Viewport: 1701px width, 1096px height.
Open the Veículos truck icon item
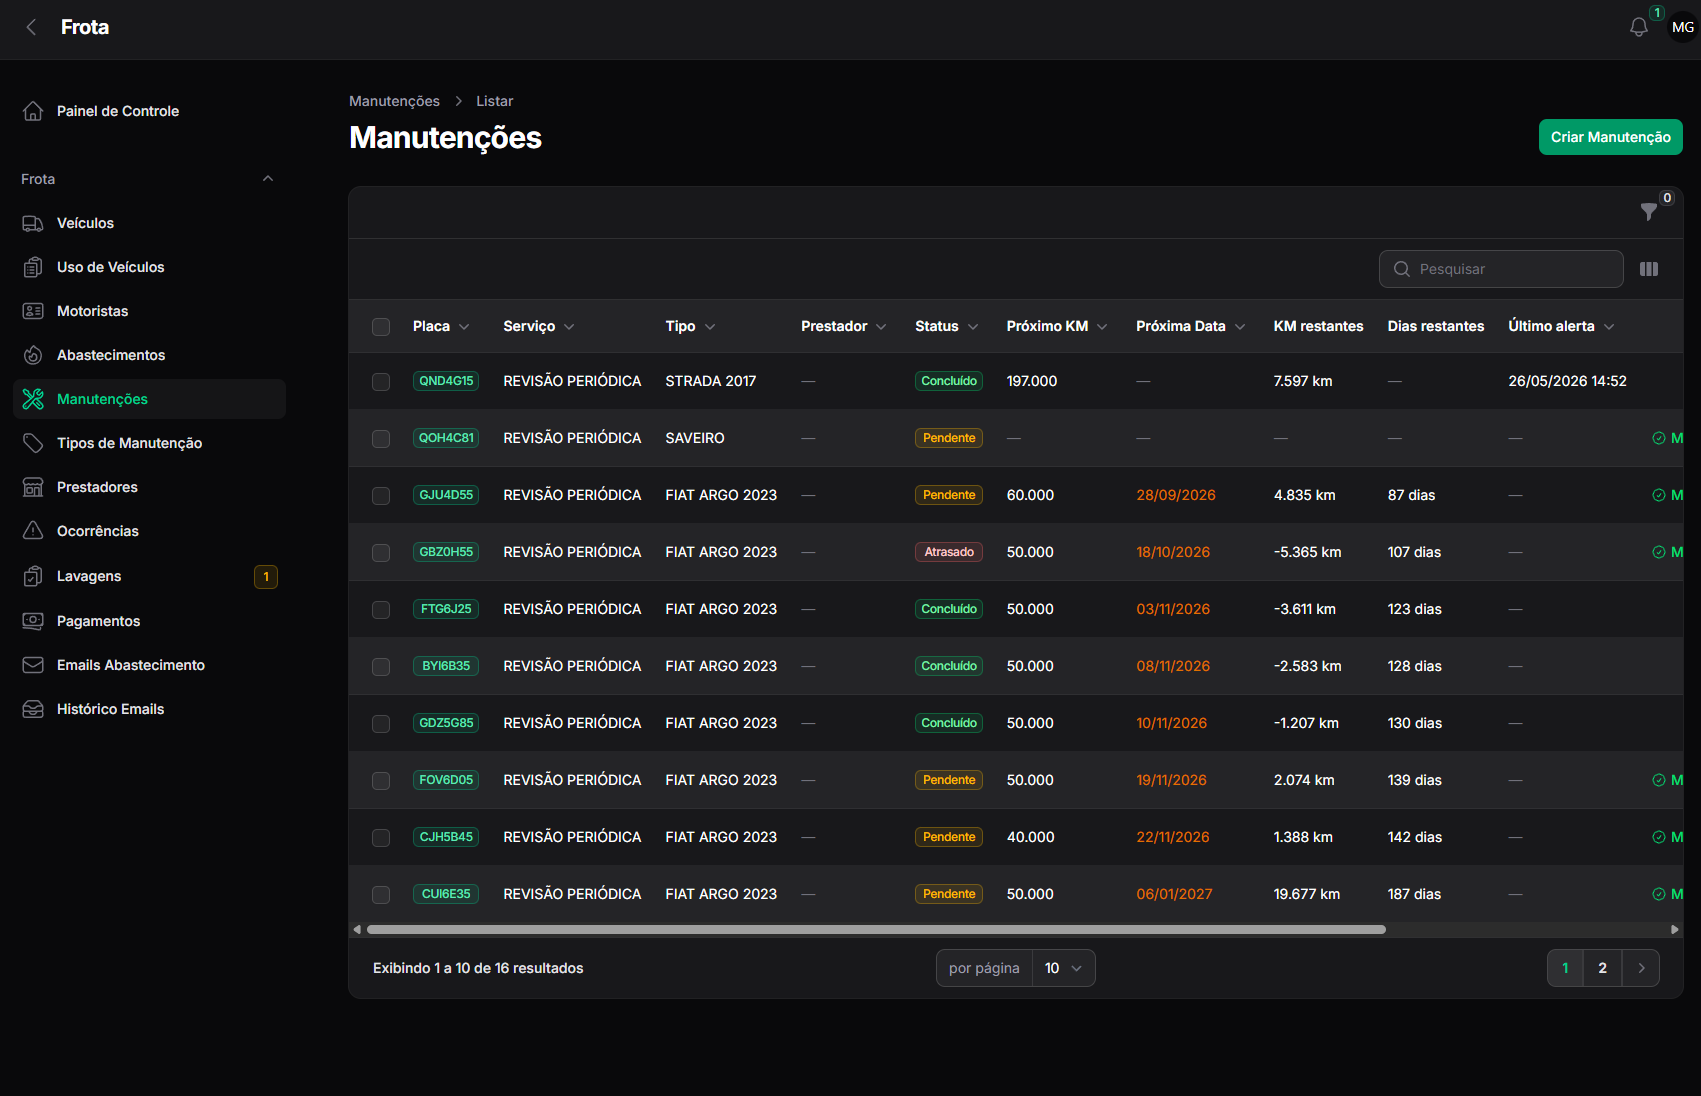pos(33,223)
